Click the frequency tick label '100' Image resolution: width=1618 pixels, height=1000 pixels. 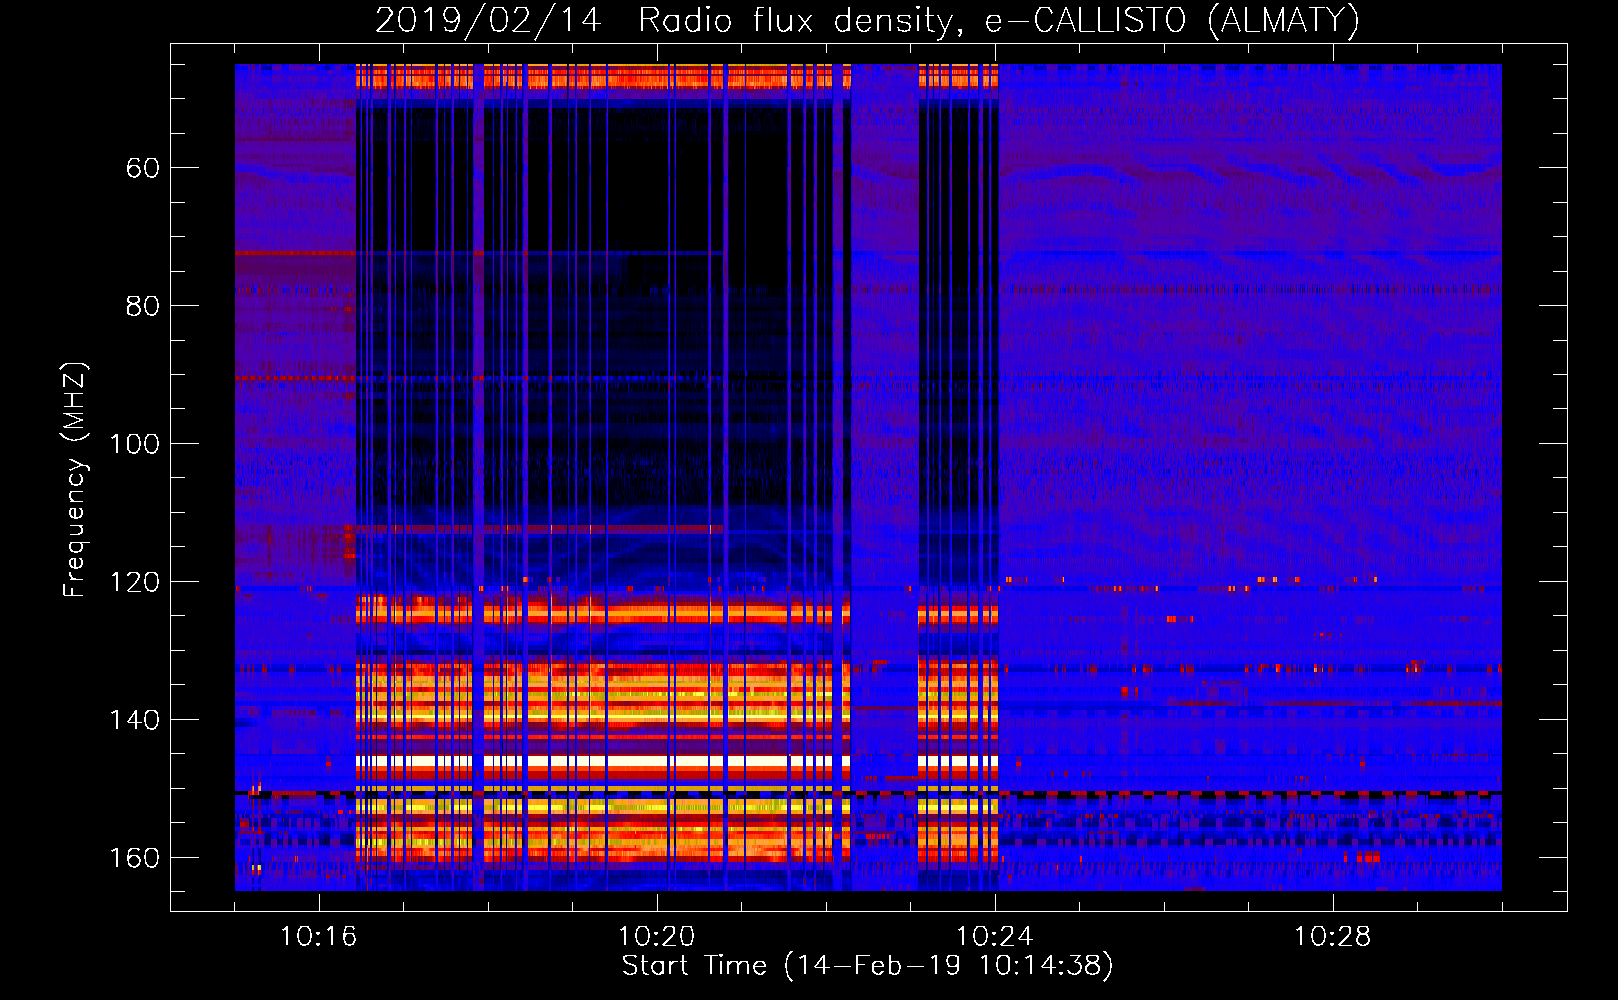(134, 444)
